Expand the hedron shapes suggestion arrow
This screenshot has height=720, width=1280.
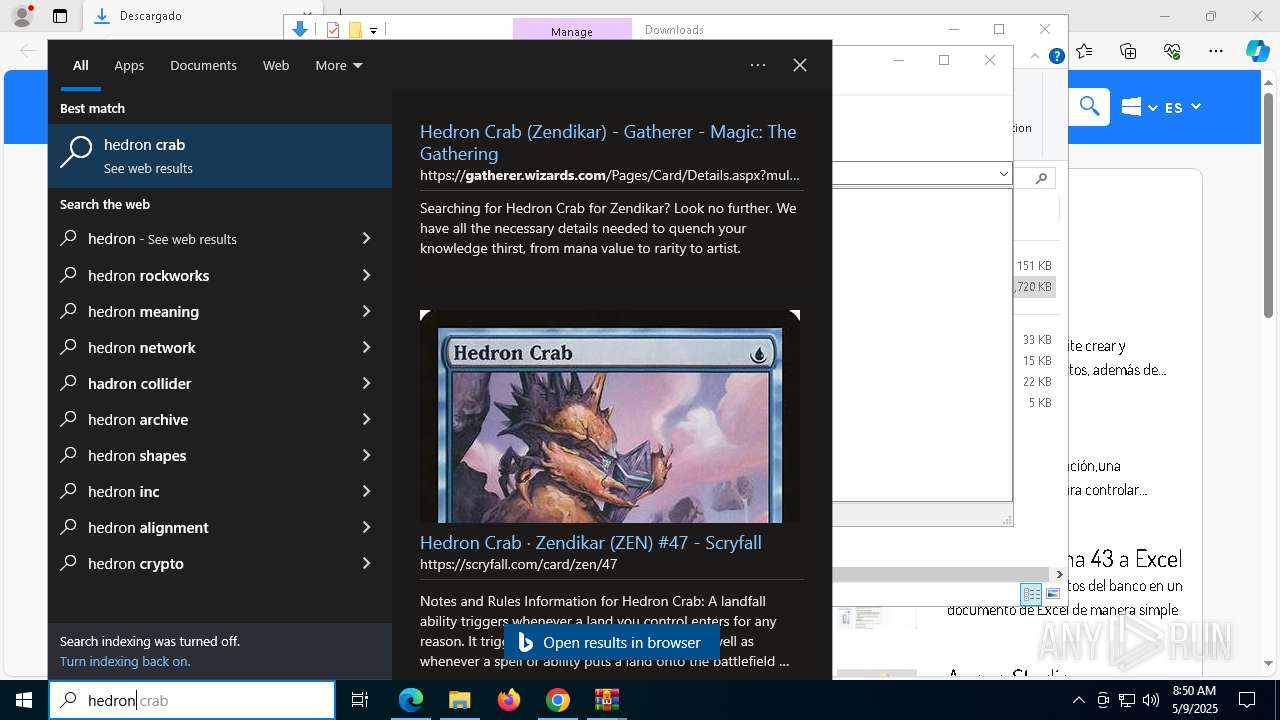coord(366,455)
